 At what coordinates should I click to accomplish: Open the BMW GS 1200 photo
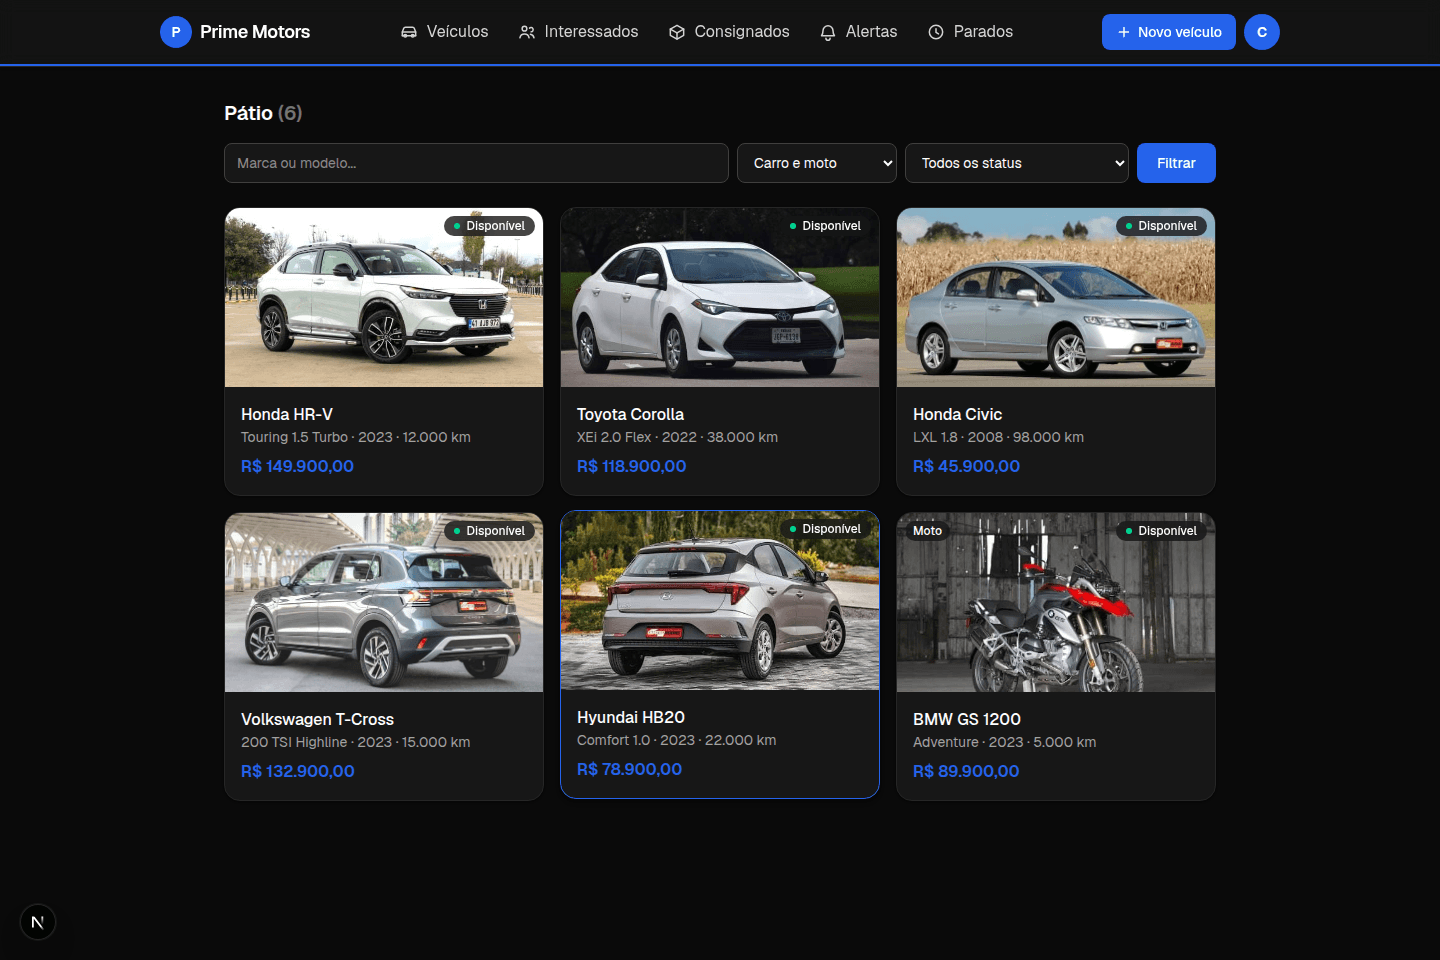click(1056, 602)
